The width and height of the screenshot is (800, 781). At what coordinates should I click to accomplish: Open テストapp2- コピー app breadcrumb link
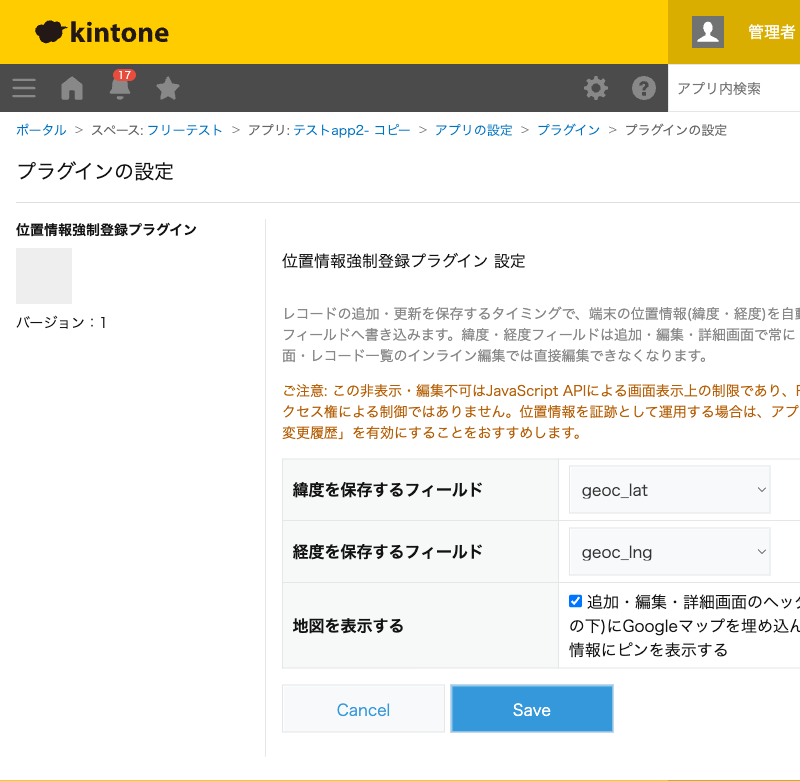(352, 130)
